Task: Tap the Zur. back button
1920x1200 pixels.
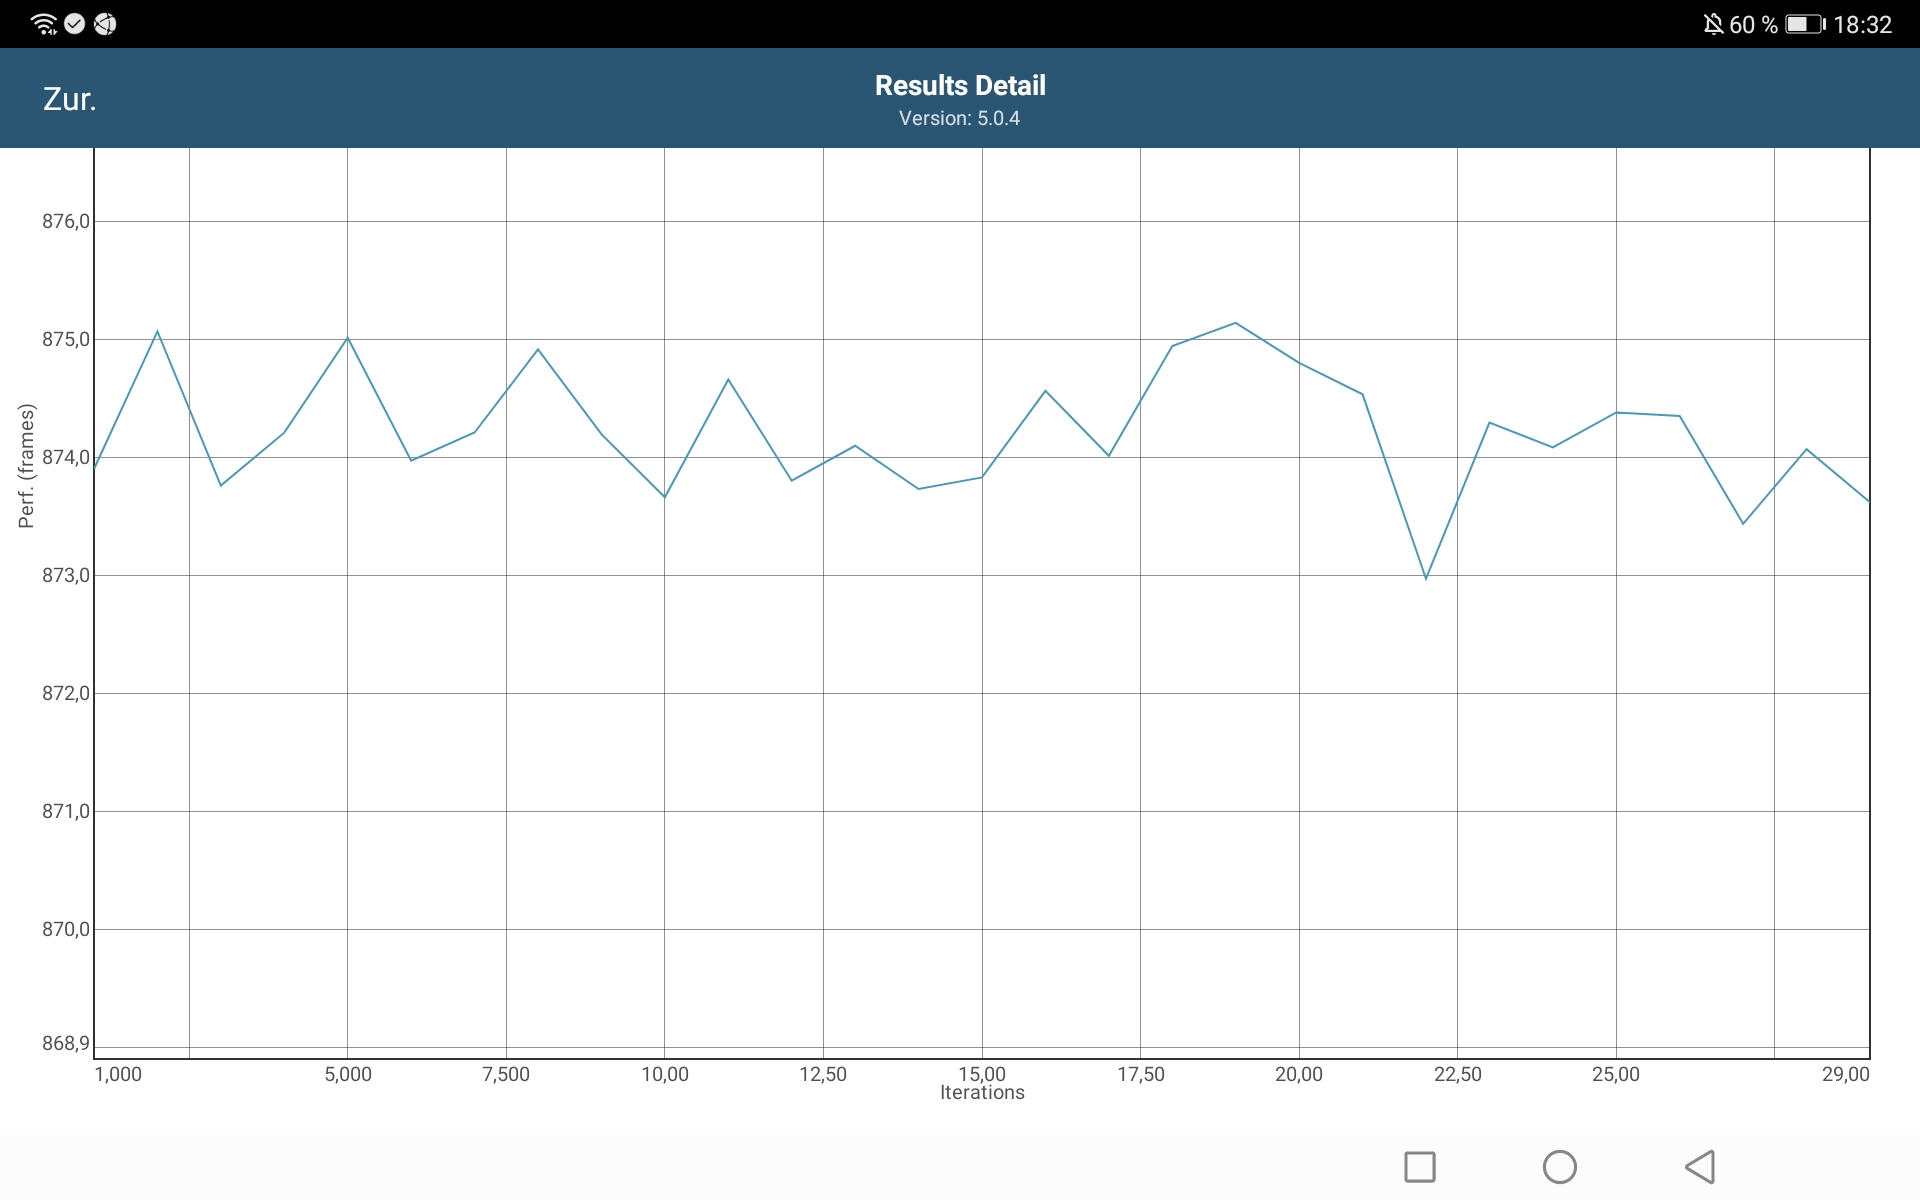Action: pyautogui.click(x=69, y=99)
